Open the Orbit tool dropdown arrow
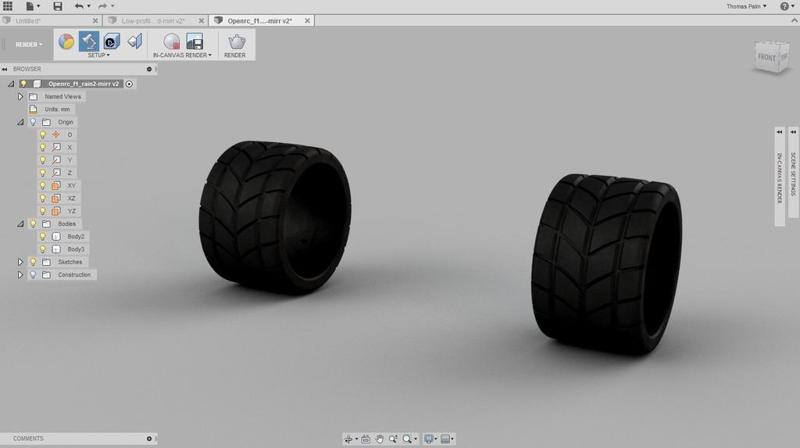This screenshot has height=448, width=800. click(x=356, y=439)
